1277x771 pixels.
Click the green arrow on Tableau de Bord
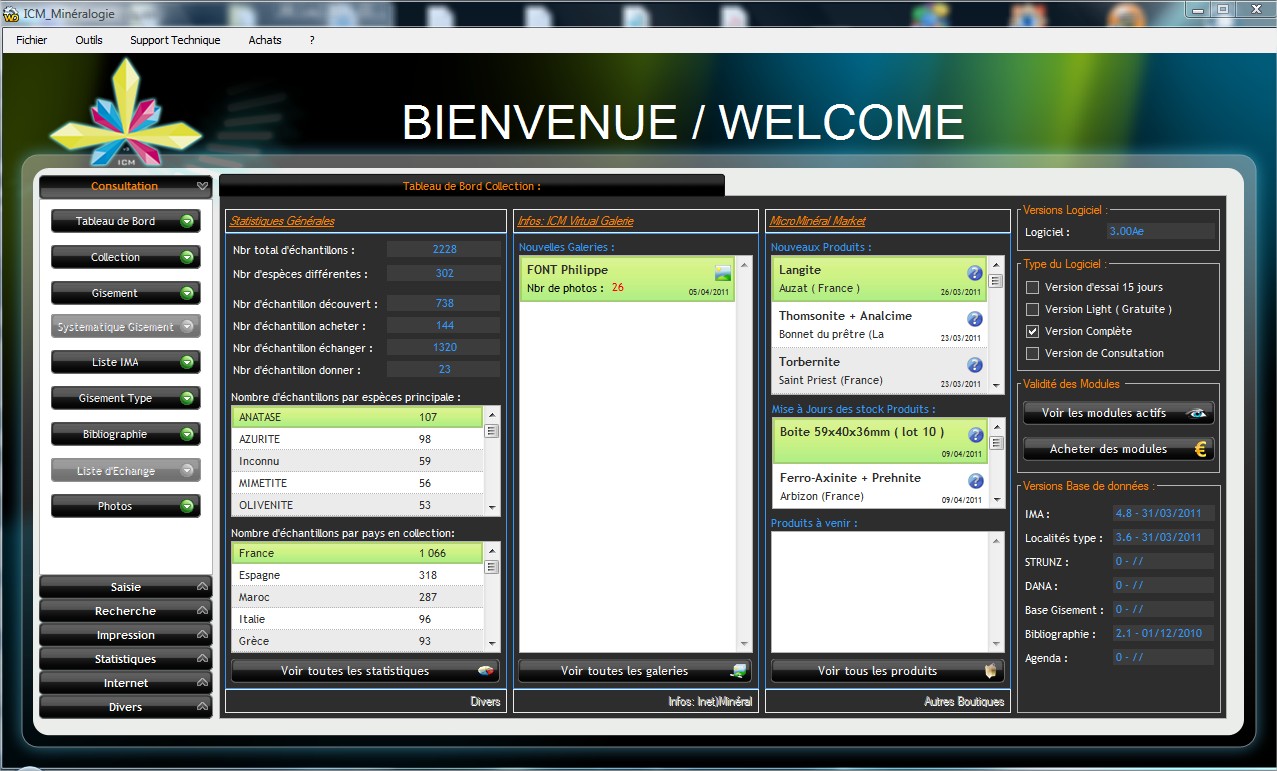(x=187, y=221)
